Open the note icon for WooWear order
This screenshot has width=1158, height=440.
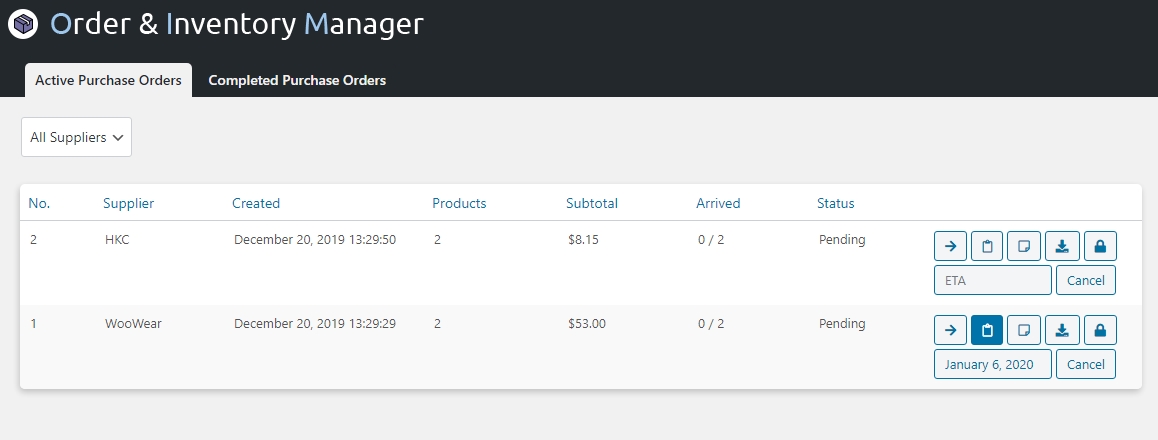pos(1024,330)
